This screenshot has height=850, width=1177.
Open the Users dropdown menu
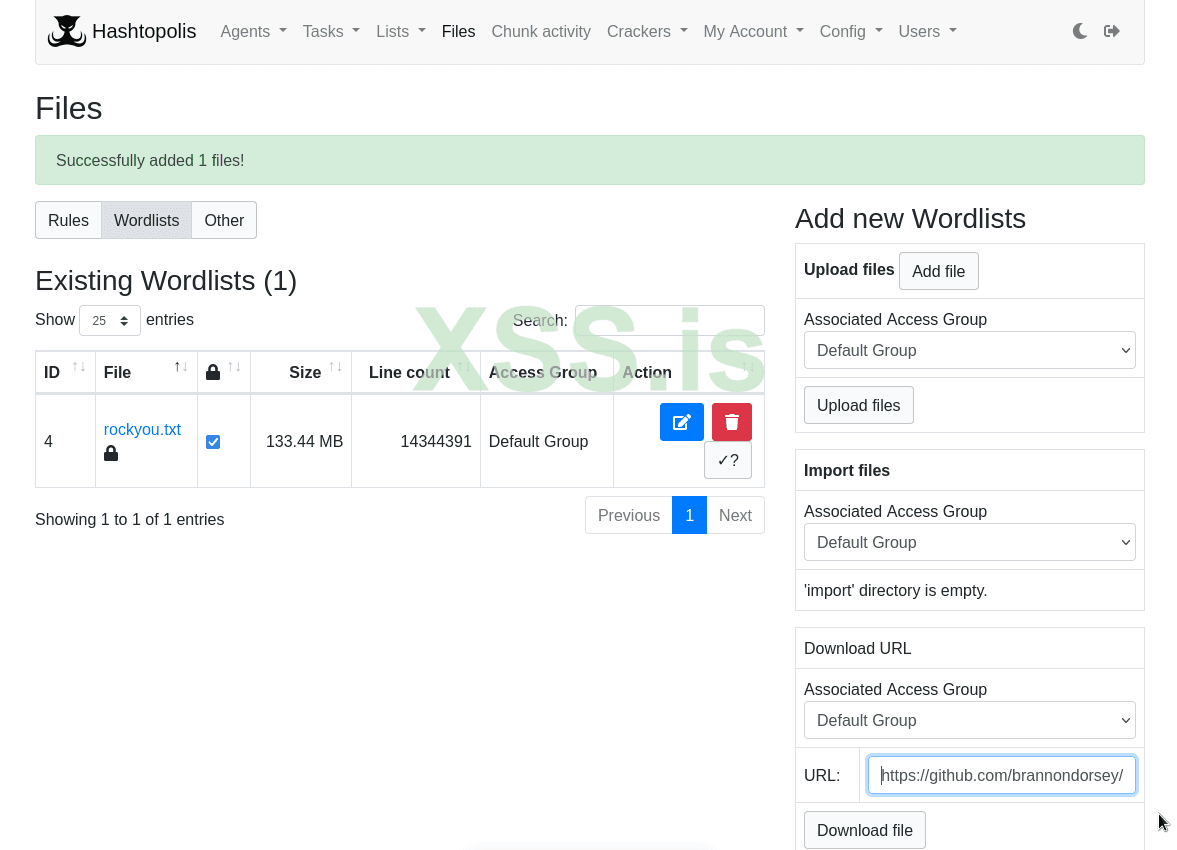pyautogui.click(x=928, y=32)
